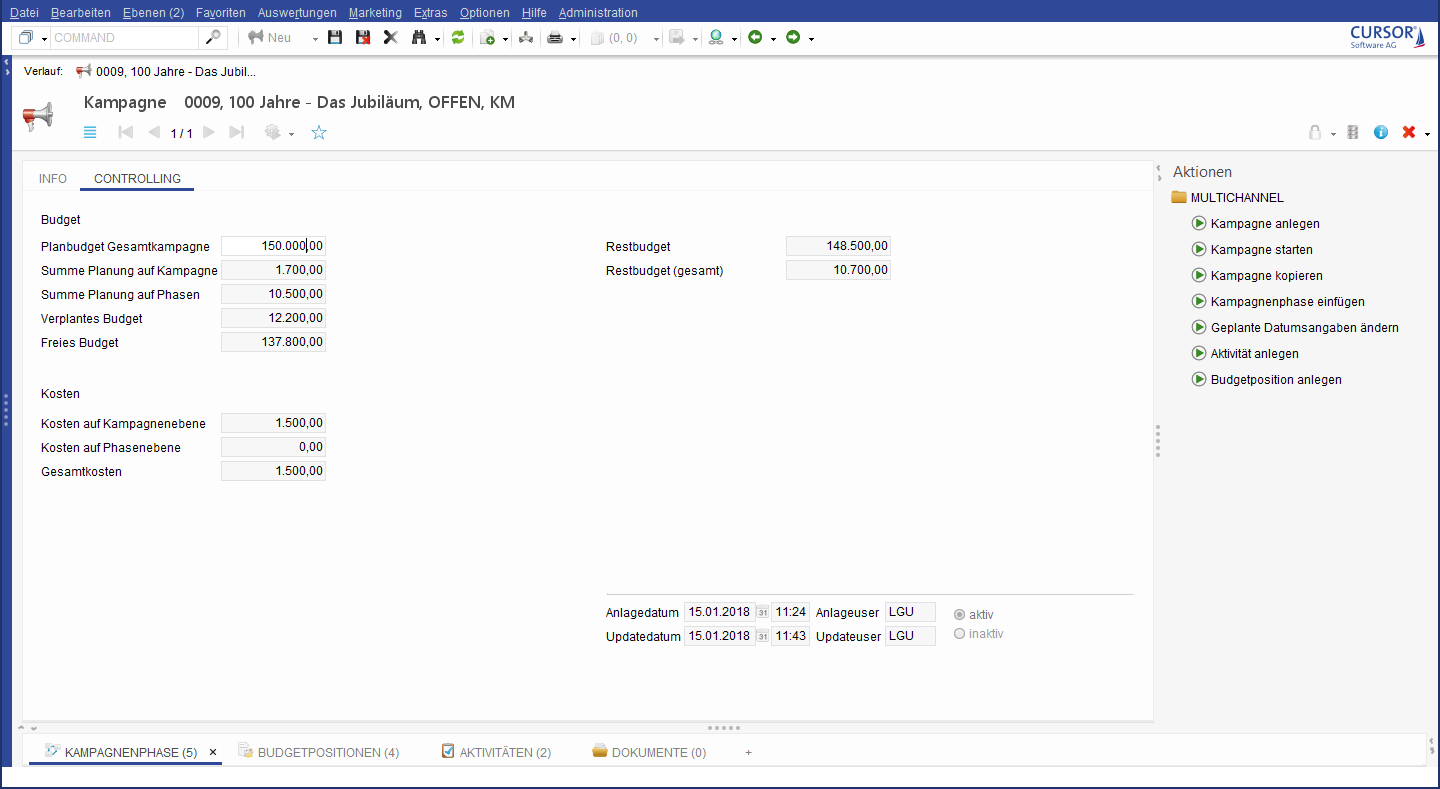Open the list view icon below Kampagne
Viewport: 1440px width, 789px height.
tap(90, 133)
